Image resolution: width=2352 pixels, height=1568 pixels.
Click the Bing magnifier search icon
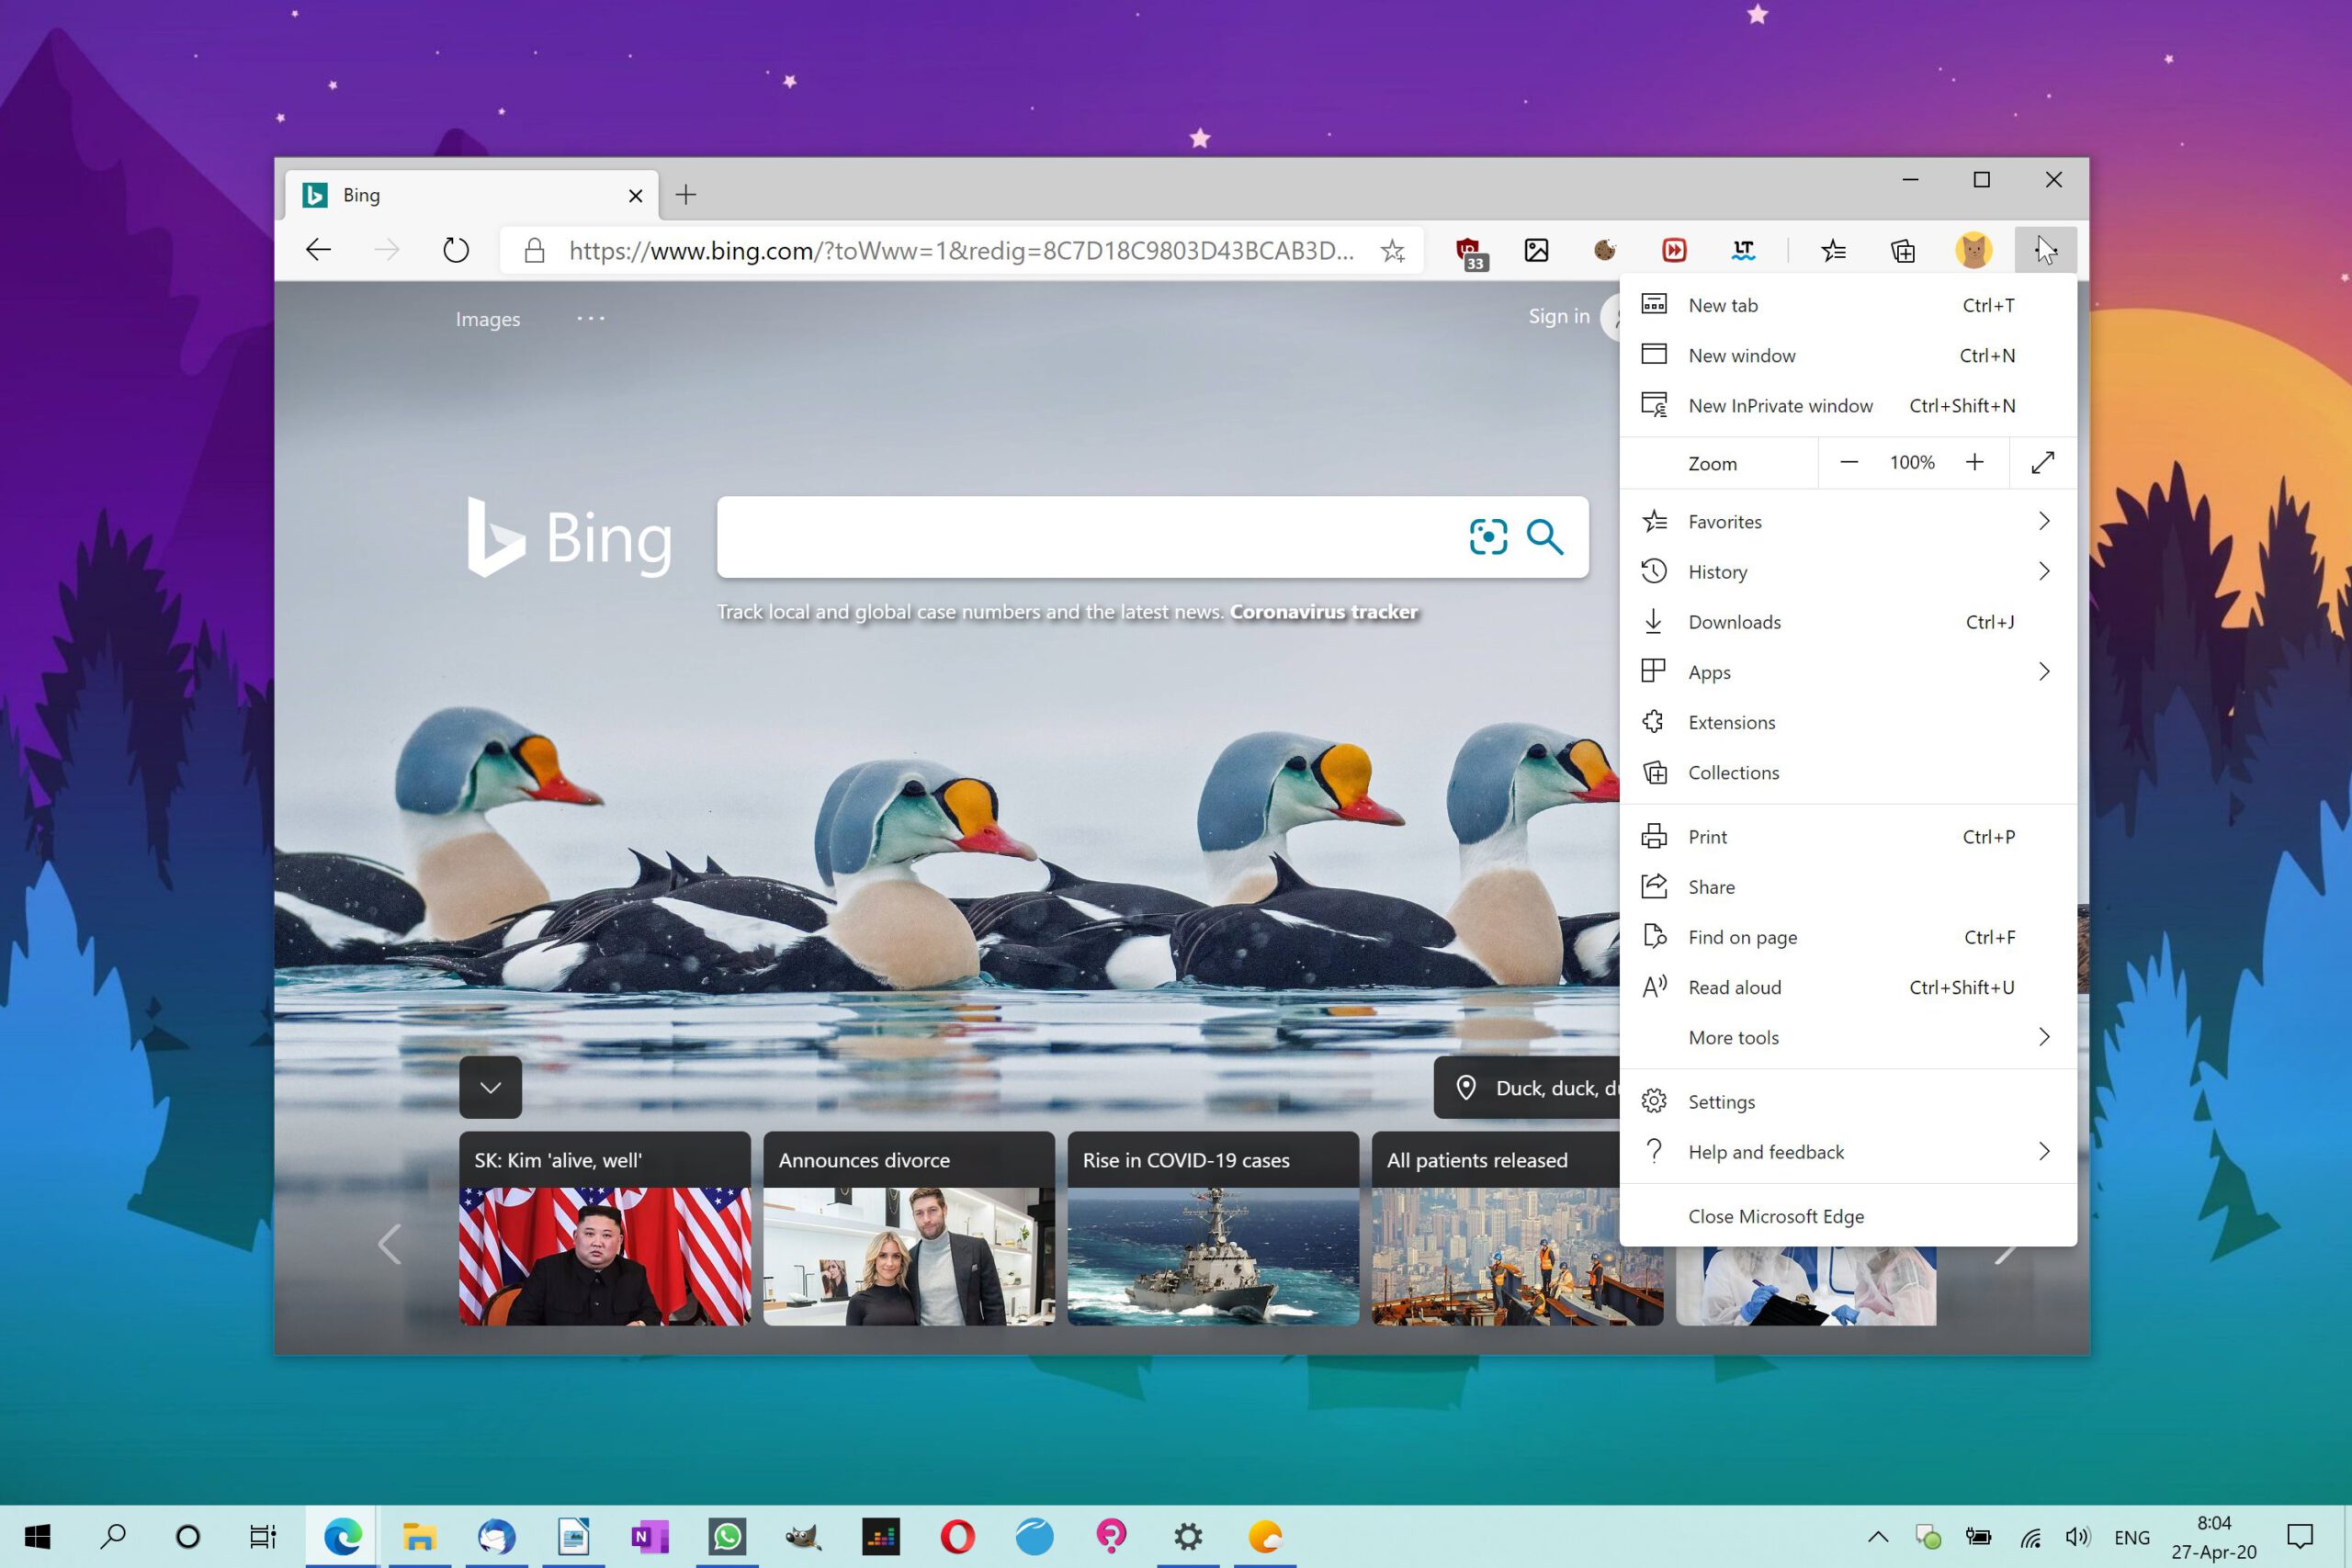coord(1545,537)
